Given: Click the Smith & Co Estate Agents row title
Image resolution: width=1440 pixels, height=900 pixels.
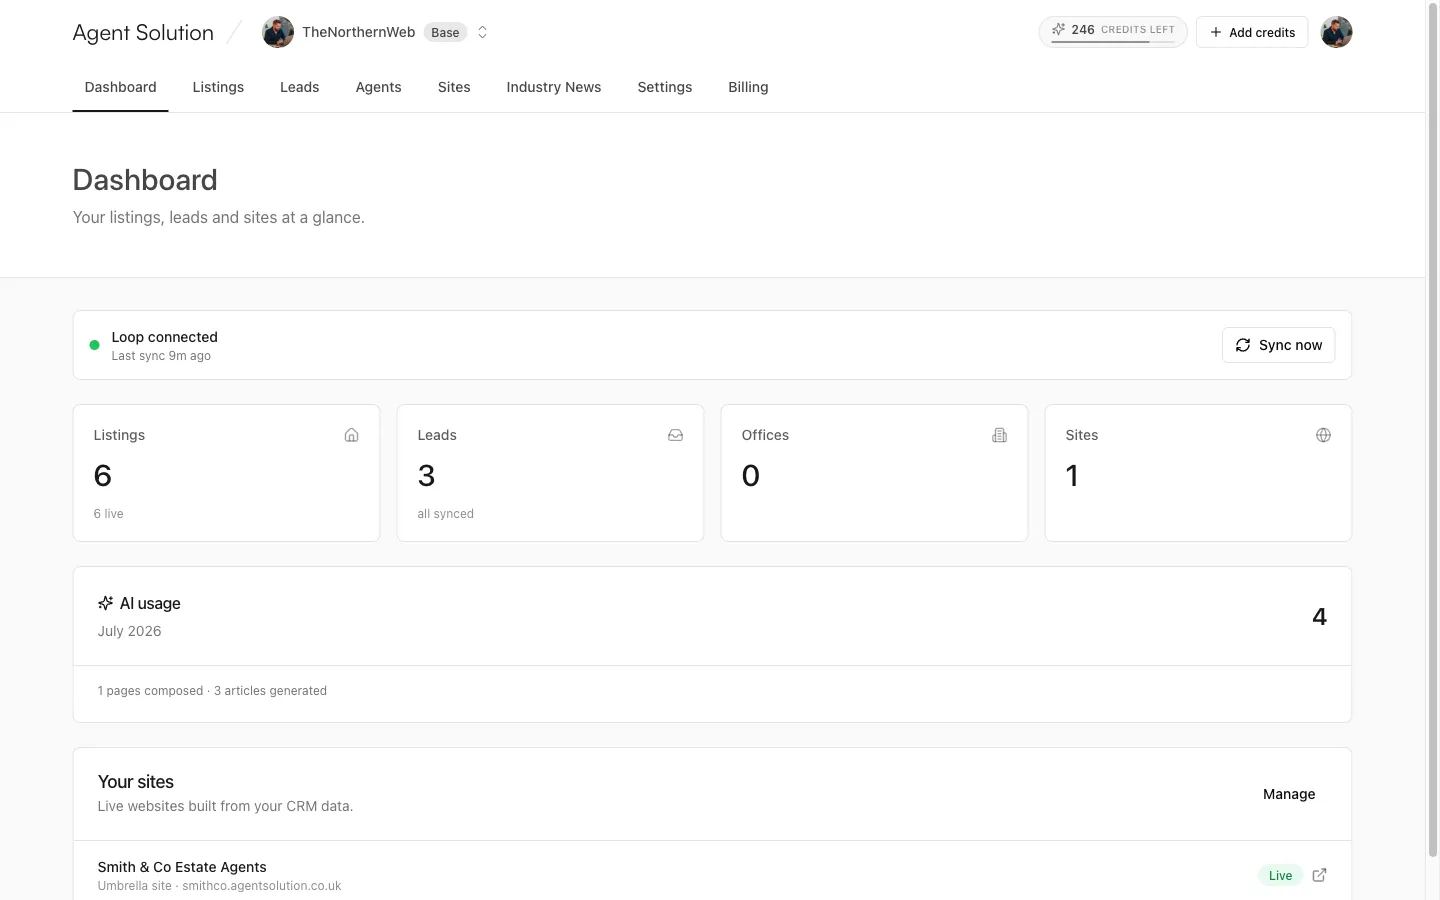Looking at the screenshot, I should pyautogui.click(x=182, y=867).
